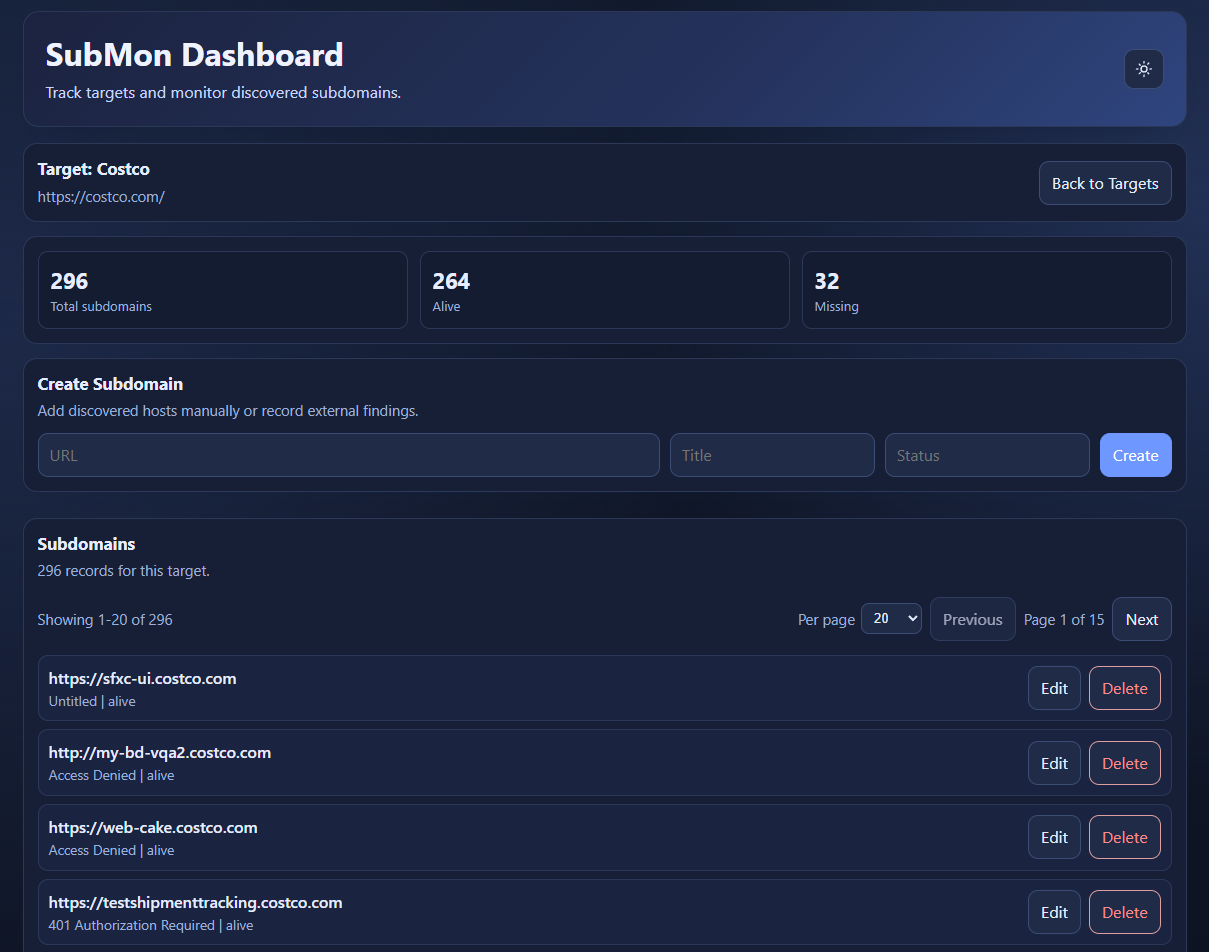The width and height of the screenshot is (1209, 952).
Task: Edit the testshipmenttracking.costco.com record
Action: click(x=1054, y=912)
